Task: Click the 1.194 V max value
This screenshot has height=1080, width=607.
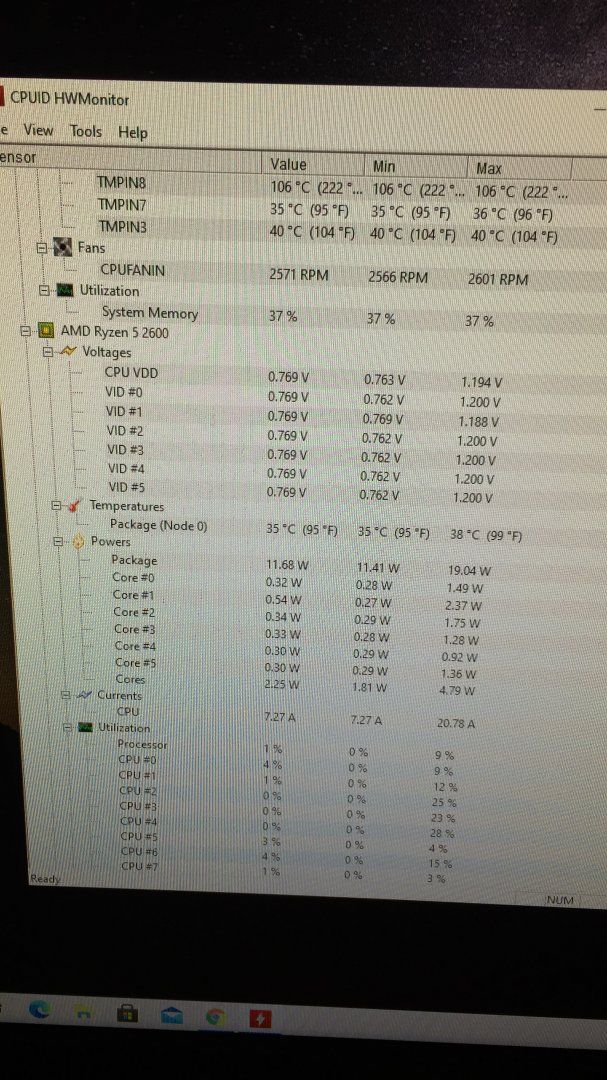Action: (x=480, y=382)
